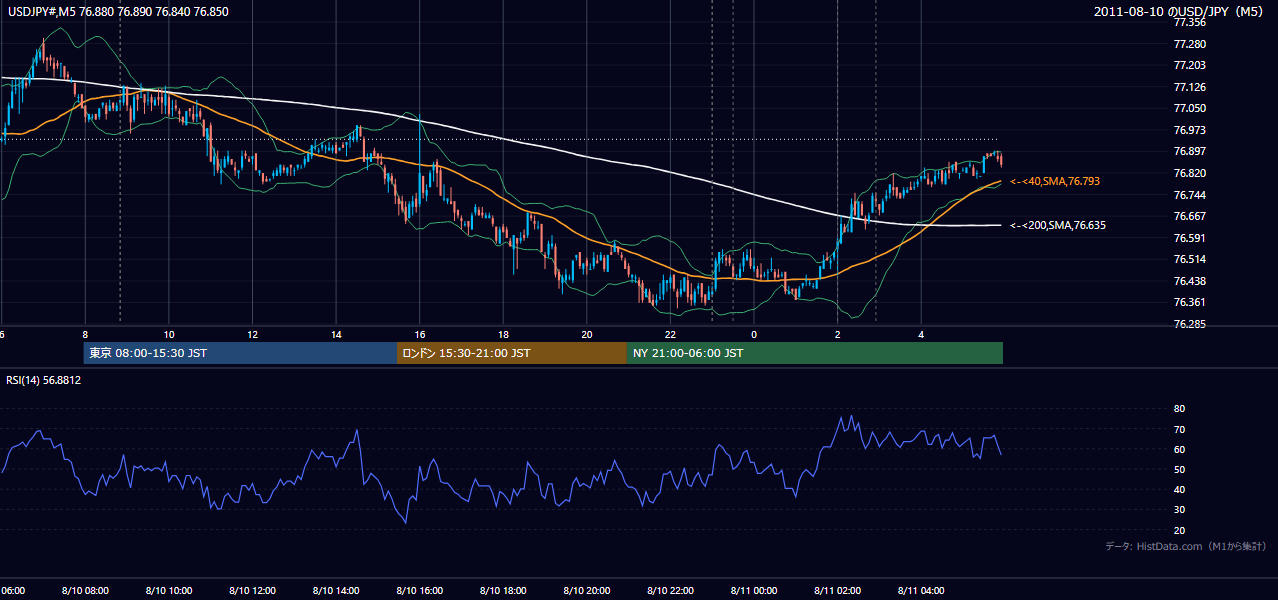Image resolution: width=1278 pixels, height=600 pixels.
Task: Click hour label 16 below the price chart
Action: tap(420, 335)
